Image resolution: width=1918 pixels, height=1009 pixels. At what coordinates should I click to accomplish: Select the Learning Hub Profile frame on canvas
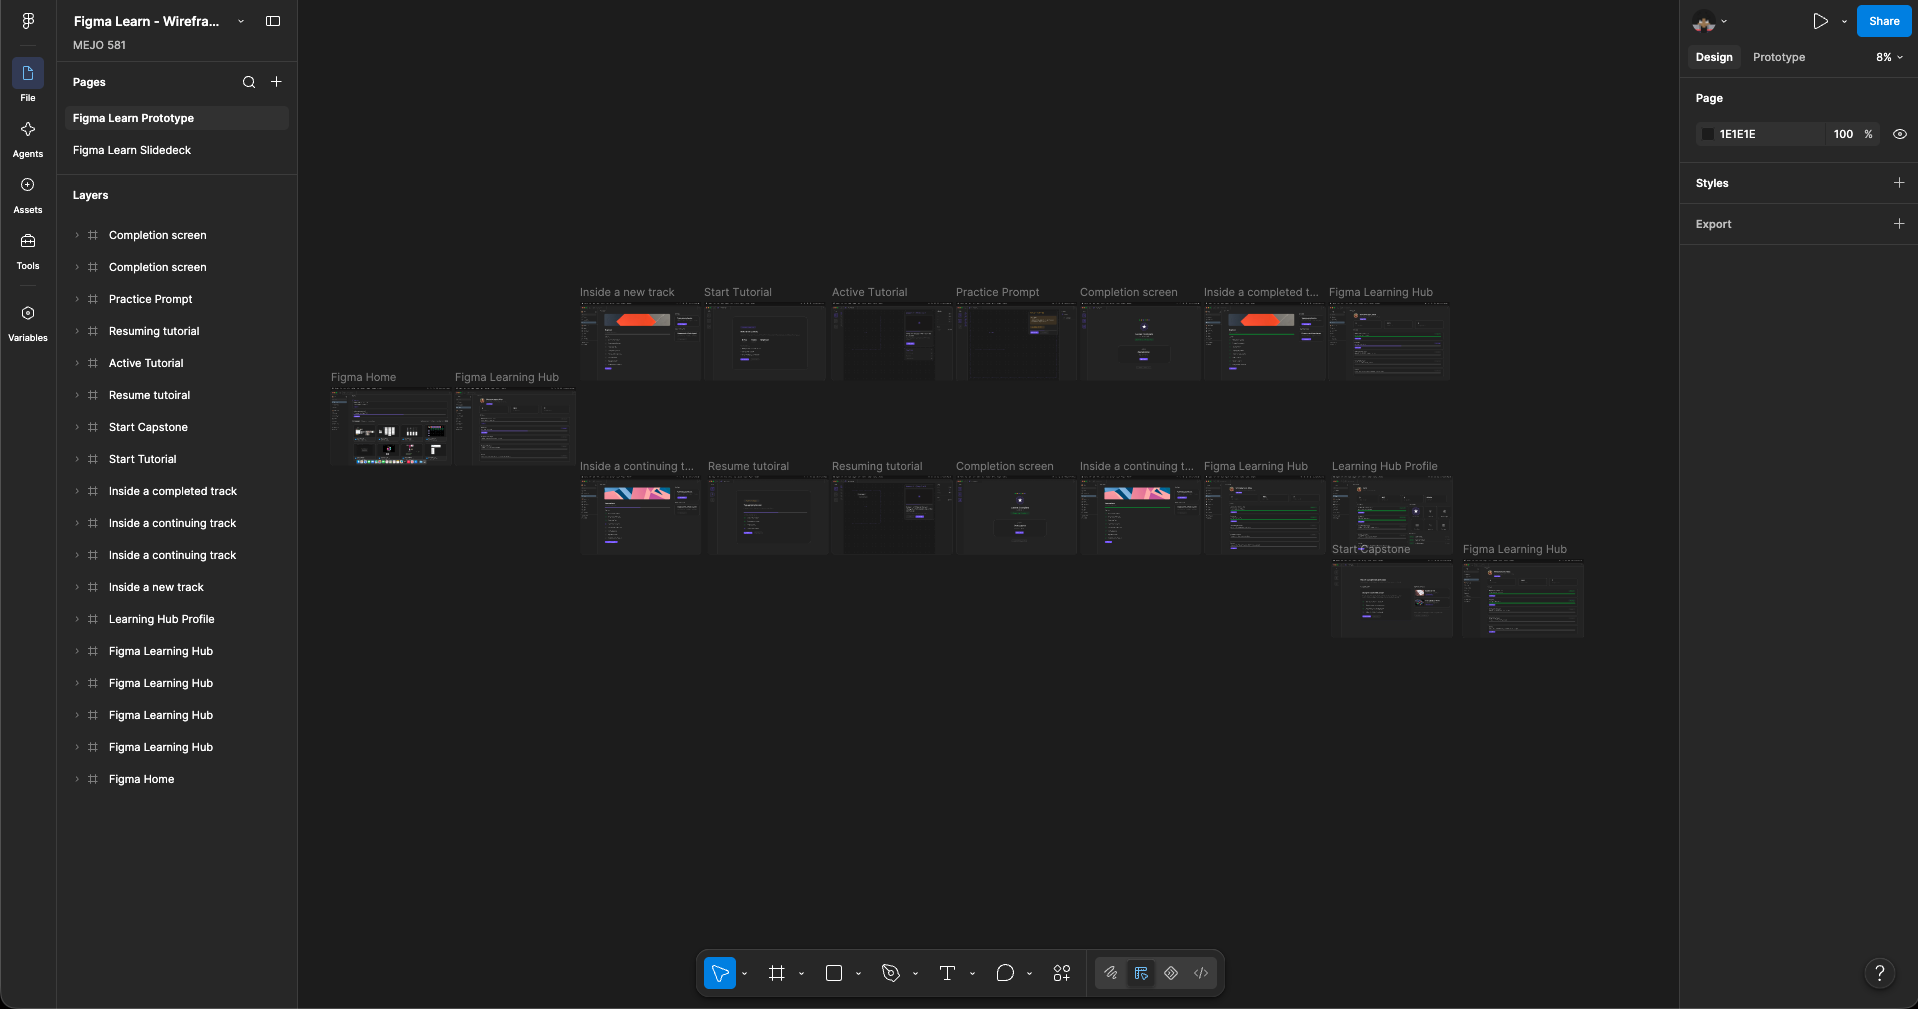pyautogui.click(x=1391, y=515)
